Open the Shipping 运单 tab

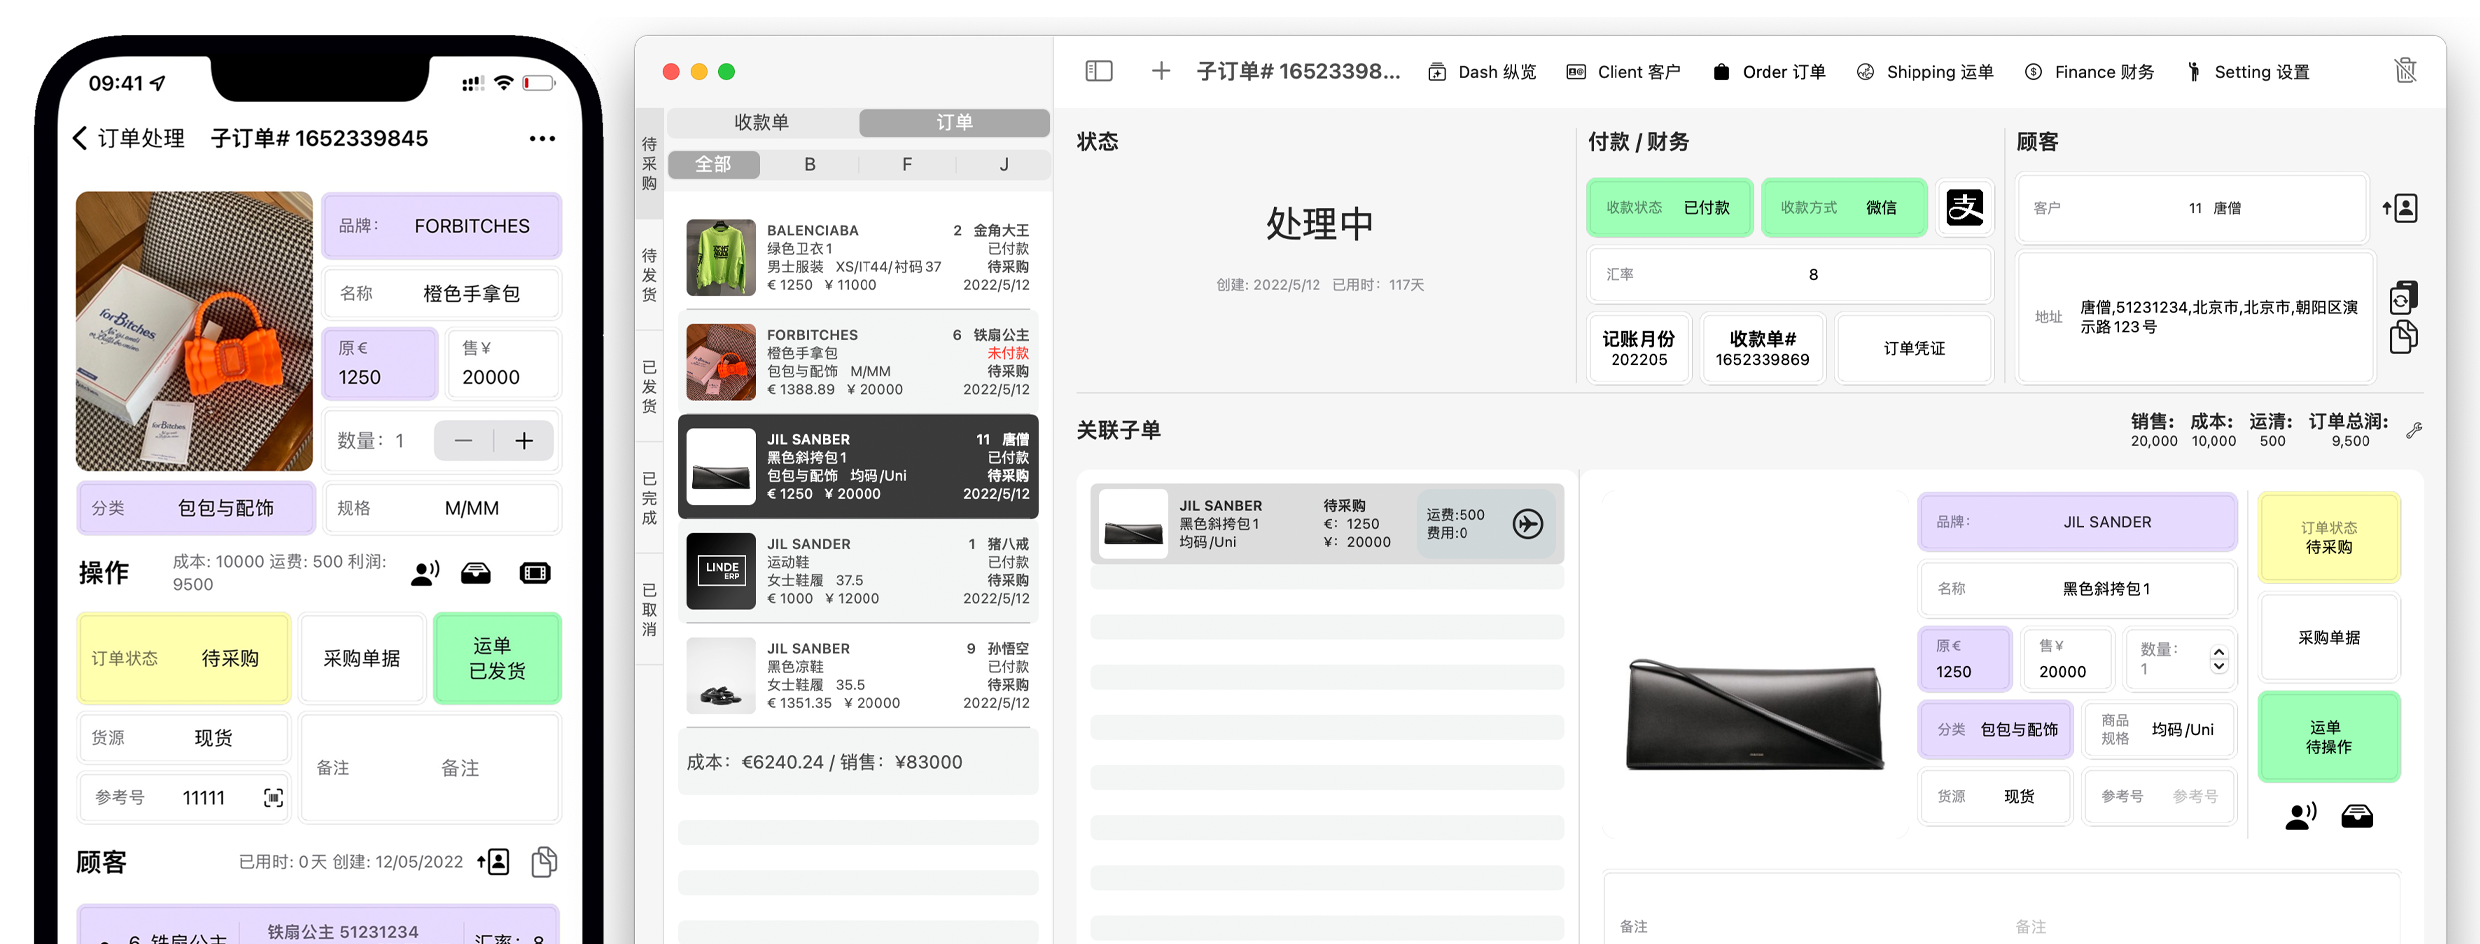tap(1925, 72)
